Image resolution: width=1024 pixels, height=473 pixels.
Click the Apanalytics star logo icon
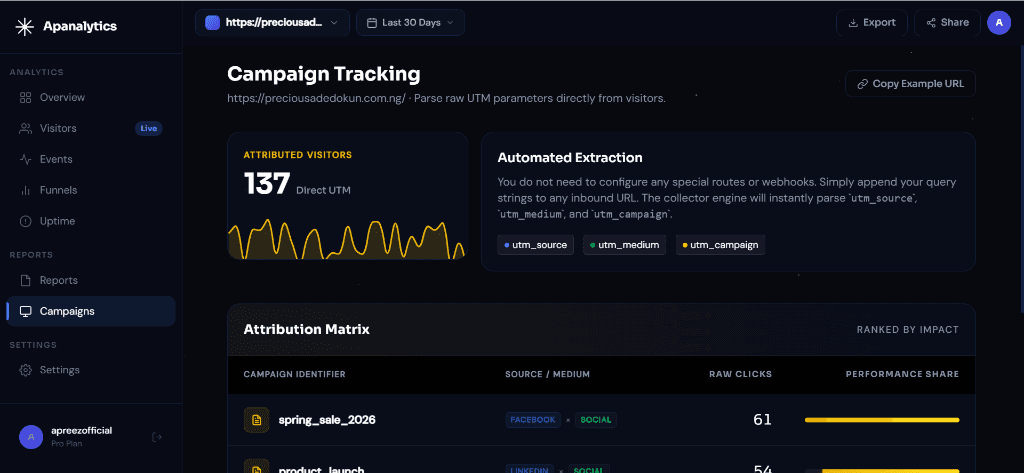(25, 26)
